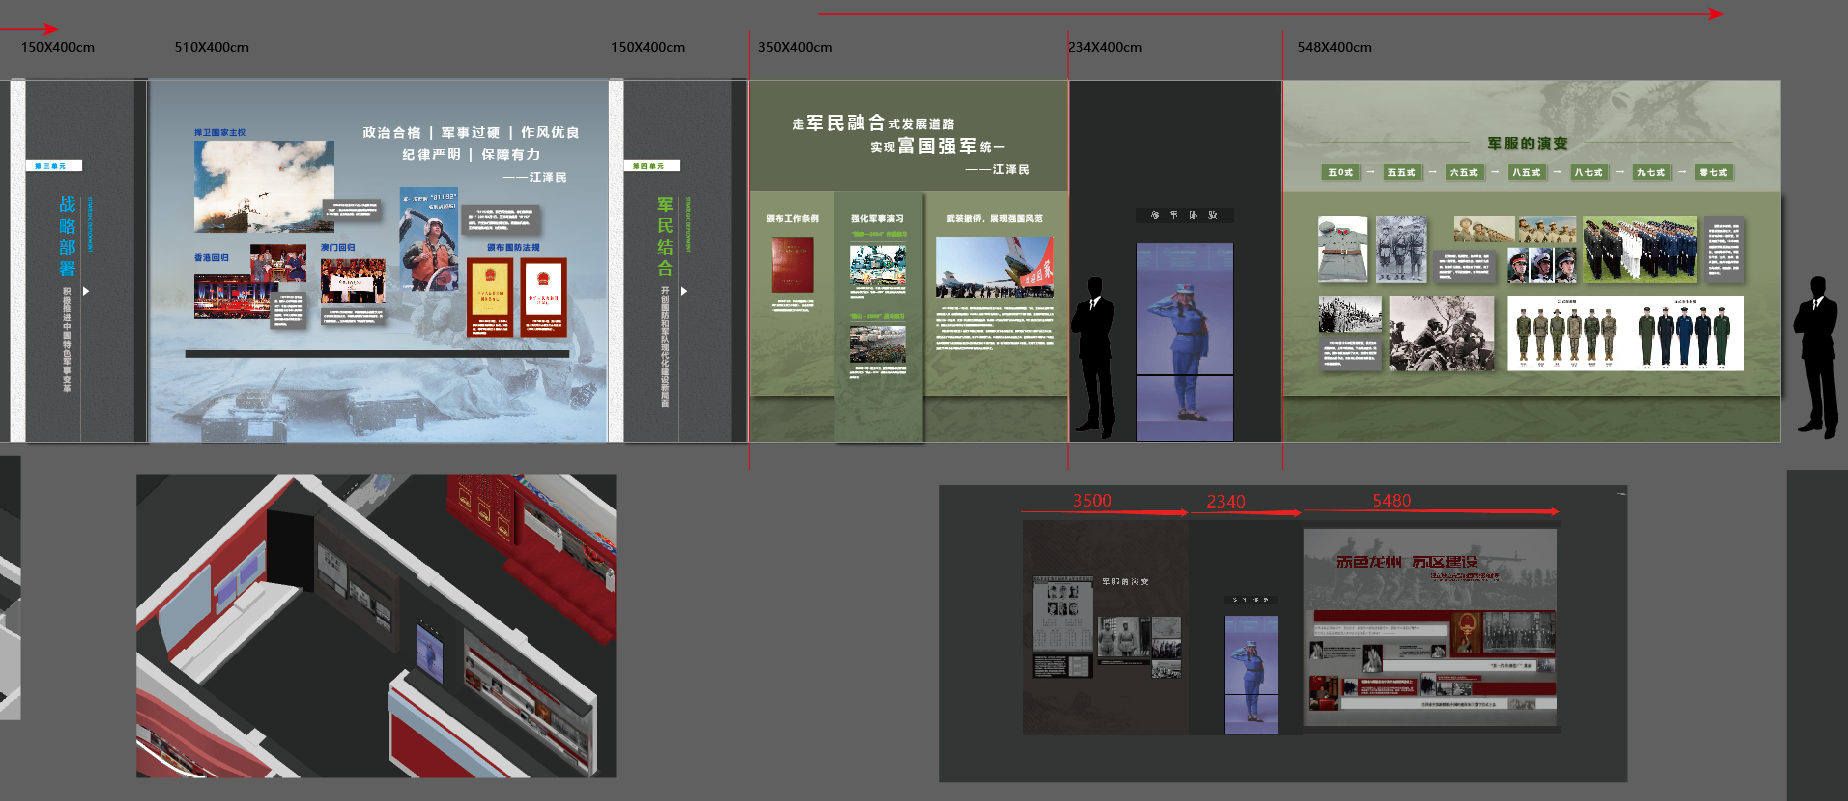Select the headline 政治合格 | 军事过硬 | 作风优良
The height and width of the screenshot is (801, 1848).
tap(471, 132)
